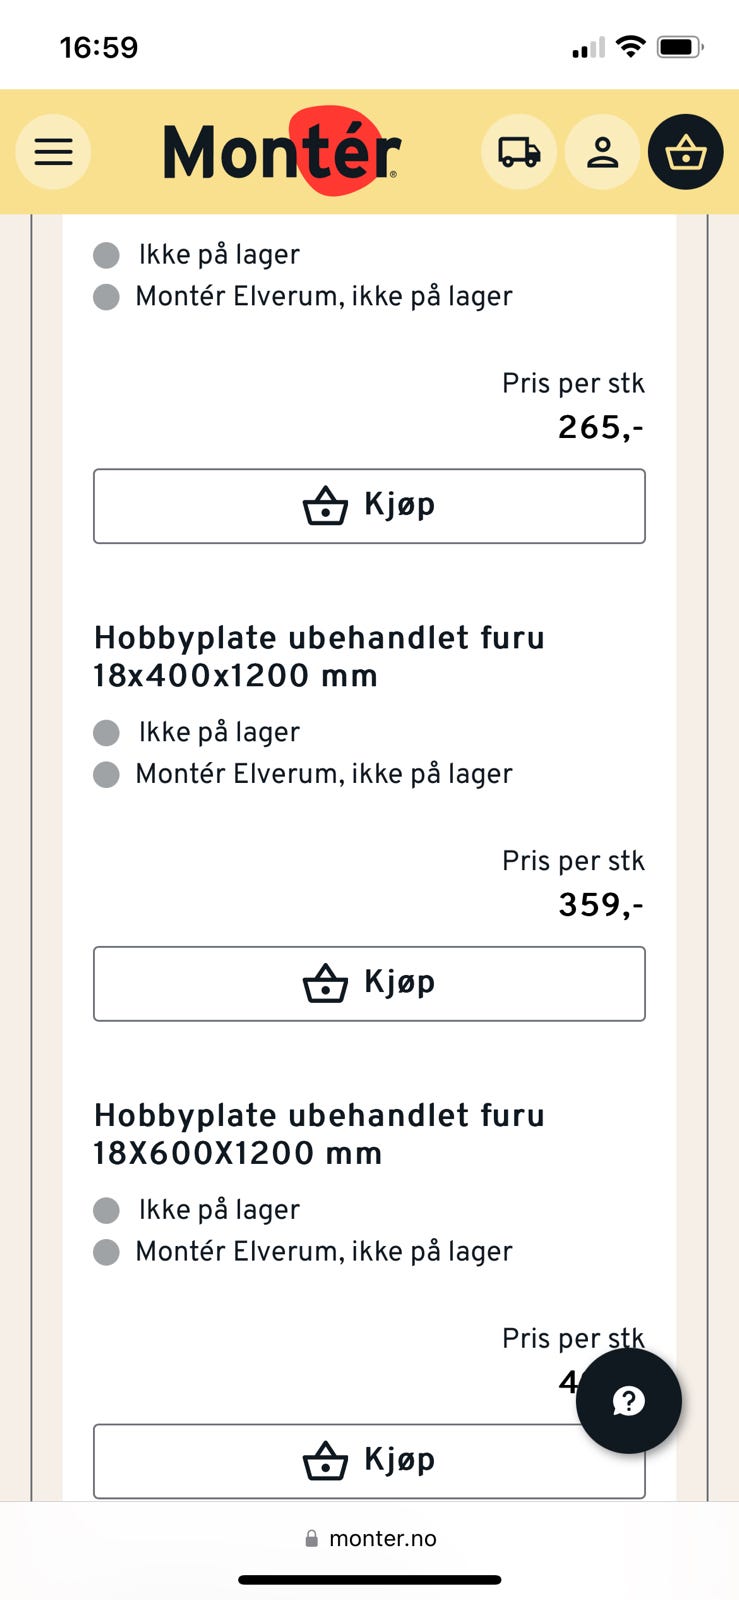
Task: Open the shopping basket in header
Action: (x=685, y=152)
